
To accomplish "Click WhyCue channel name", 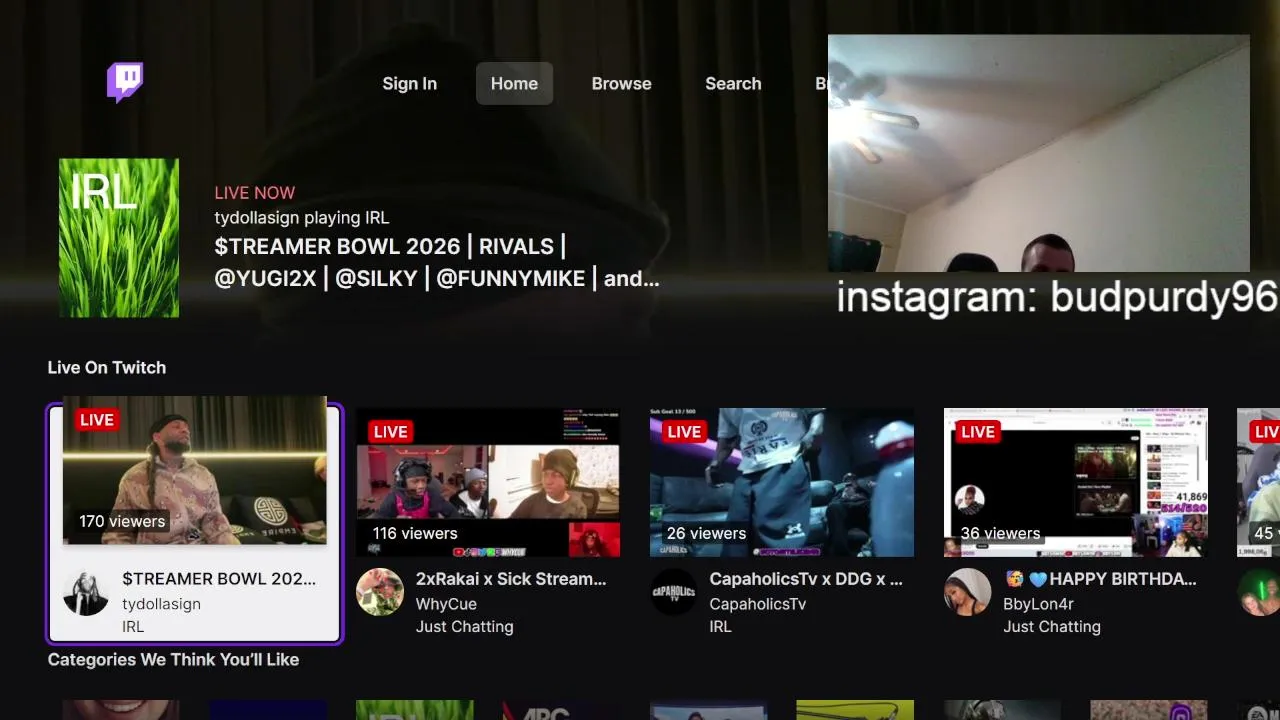I will (446, 604).
